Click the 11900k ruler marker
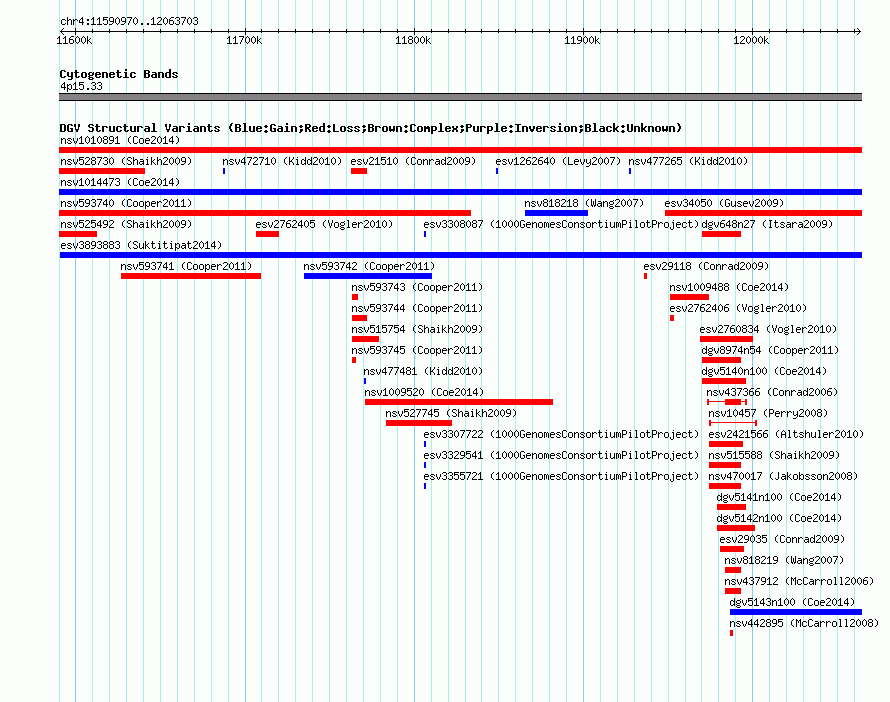Image resolution: width=890 pixels, height=702 pixels. pyautogui.click(x=582, y=40)
